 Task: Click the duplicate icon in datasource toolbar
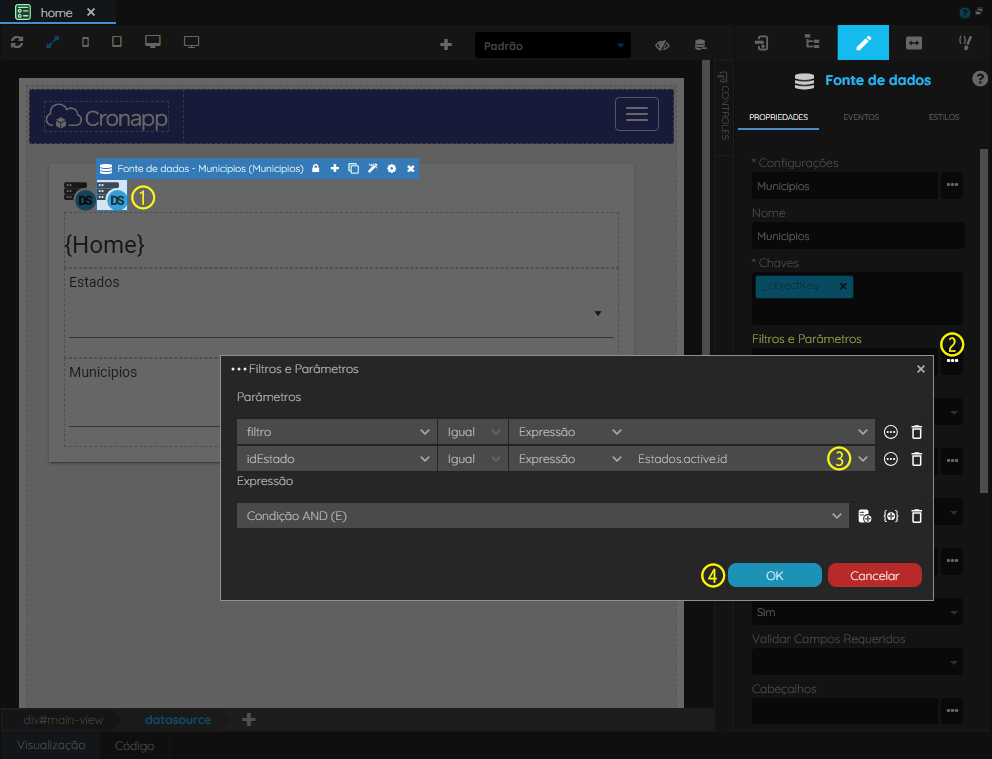tap(354, 168)
